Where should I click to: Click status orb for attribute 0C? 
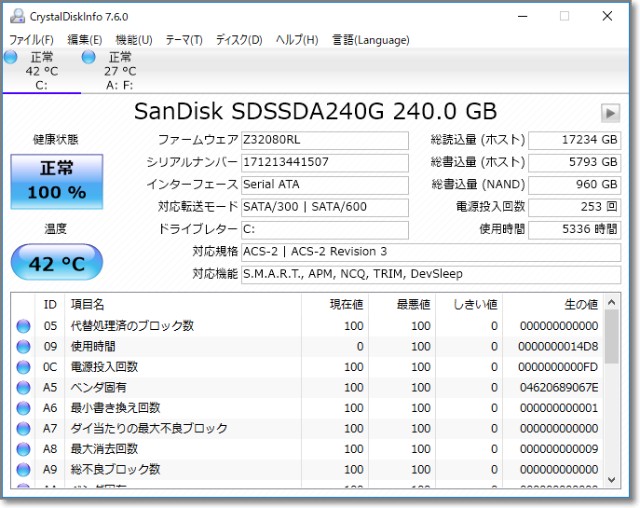click(23, 367)
